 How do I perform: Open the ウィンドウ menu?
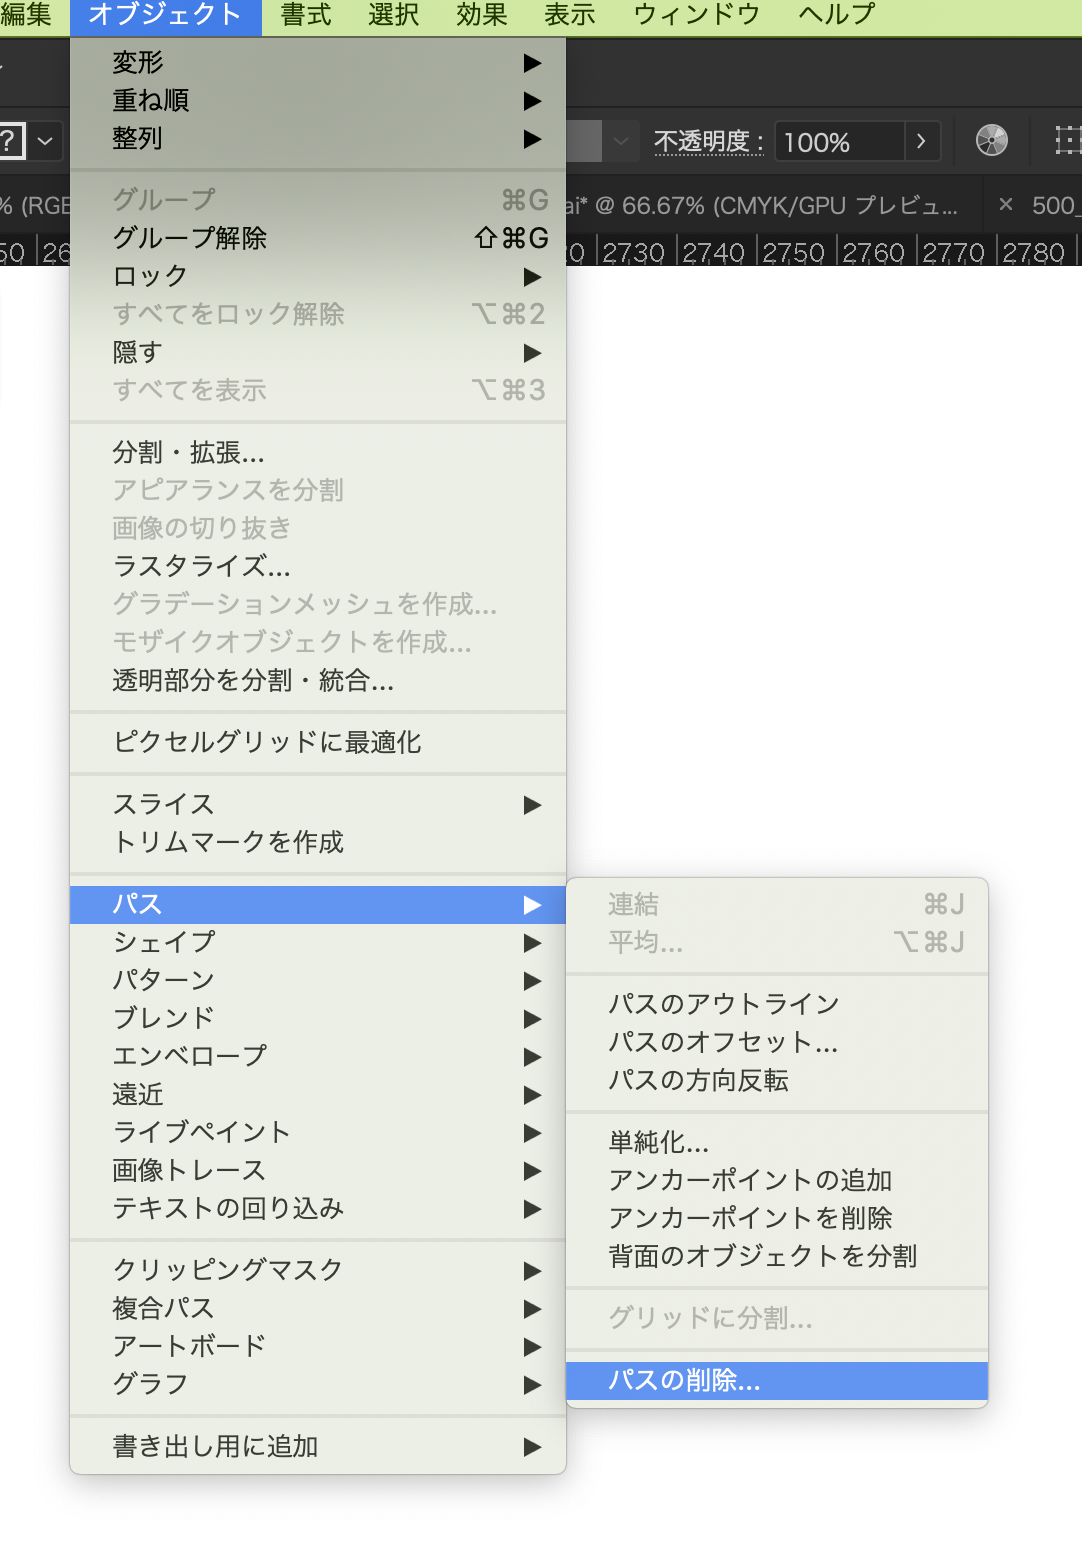tap(697, 16)
